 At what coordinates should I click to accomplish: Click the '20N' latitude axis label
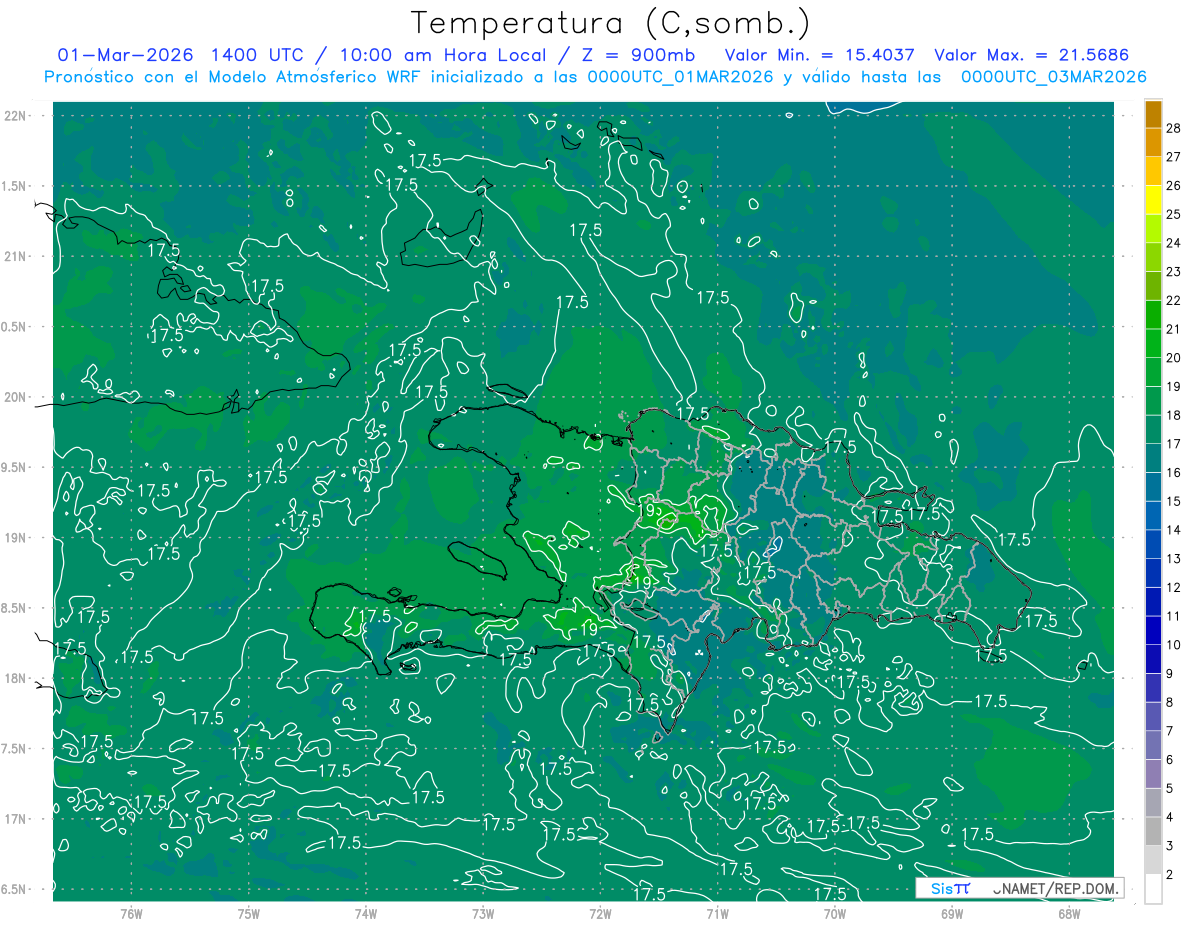click(x=15, y=398)
